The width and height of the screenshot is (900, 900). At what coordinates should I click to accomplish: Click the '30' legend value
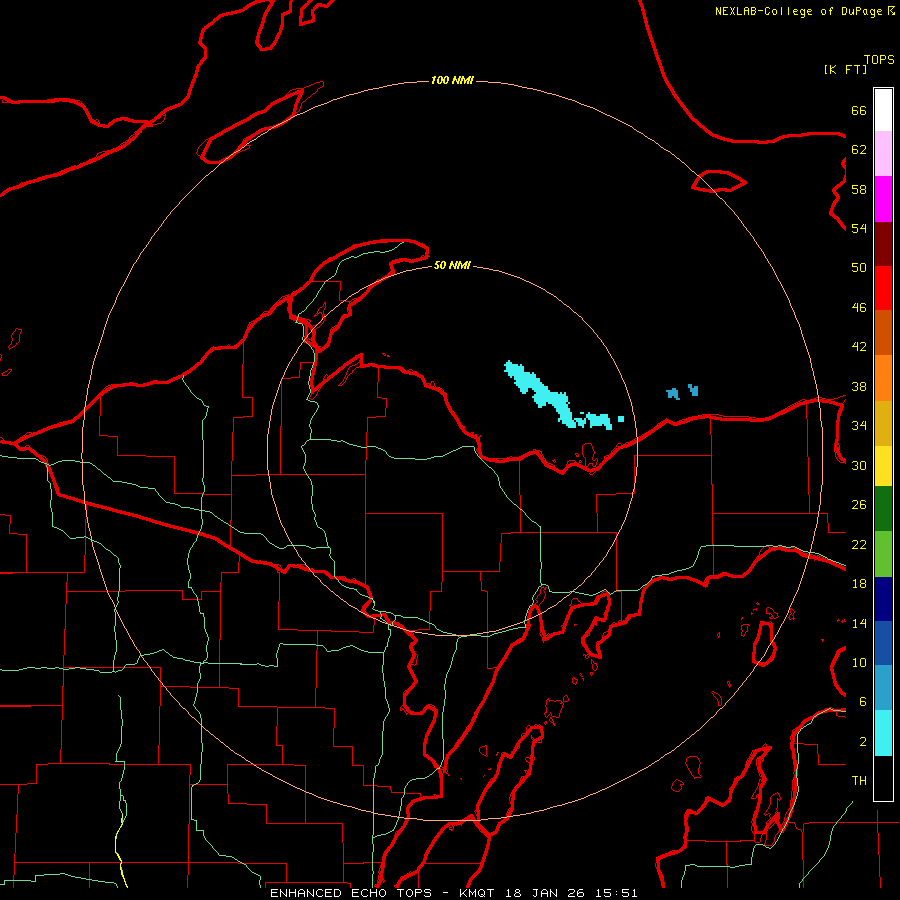859,465
